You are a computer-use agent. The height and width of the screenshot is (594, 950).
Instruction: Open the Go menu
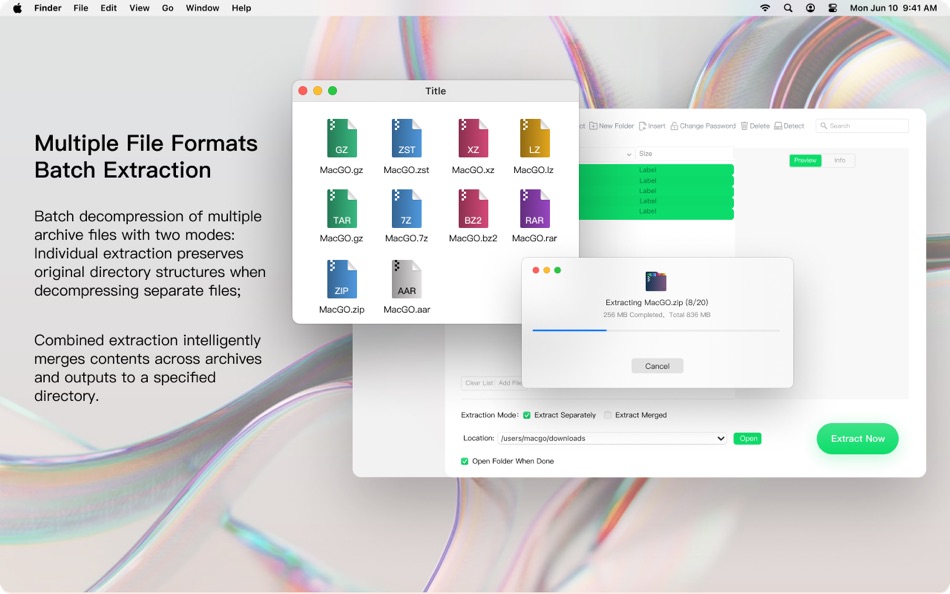(x=168, y=8)
